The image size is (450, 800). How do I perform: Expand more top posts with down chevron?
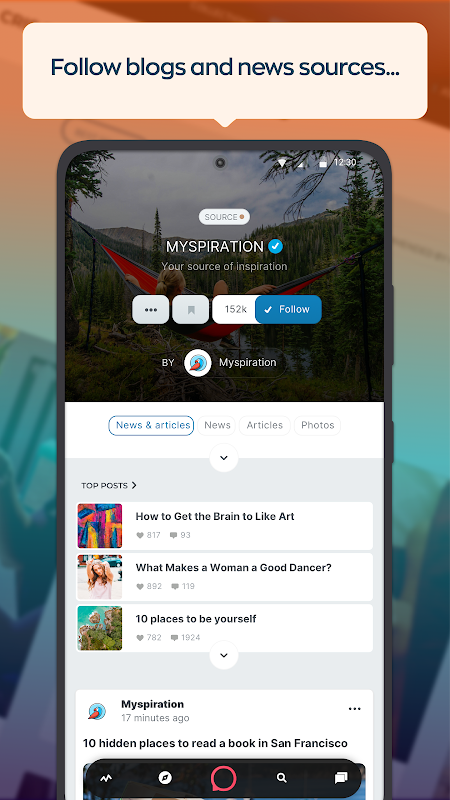click(x=223, y=655)
